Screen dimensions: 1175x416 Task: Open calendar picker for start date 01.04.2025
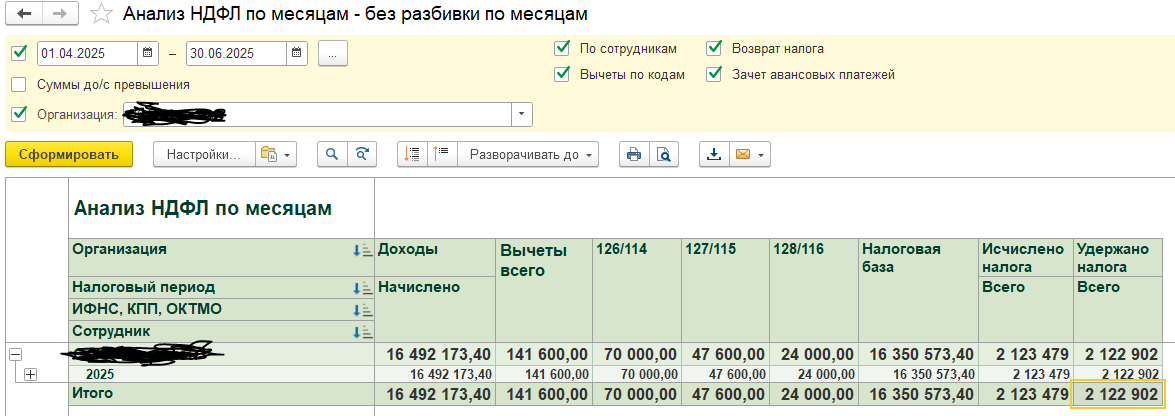pyautogui.click(x=147, y=53)
